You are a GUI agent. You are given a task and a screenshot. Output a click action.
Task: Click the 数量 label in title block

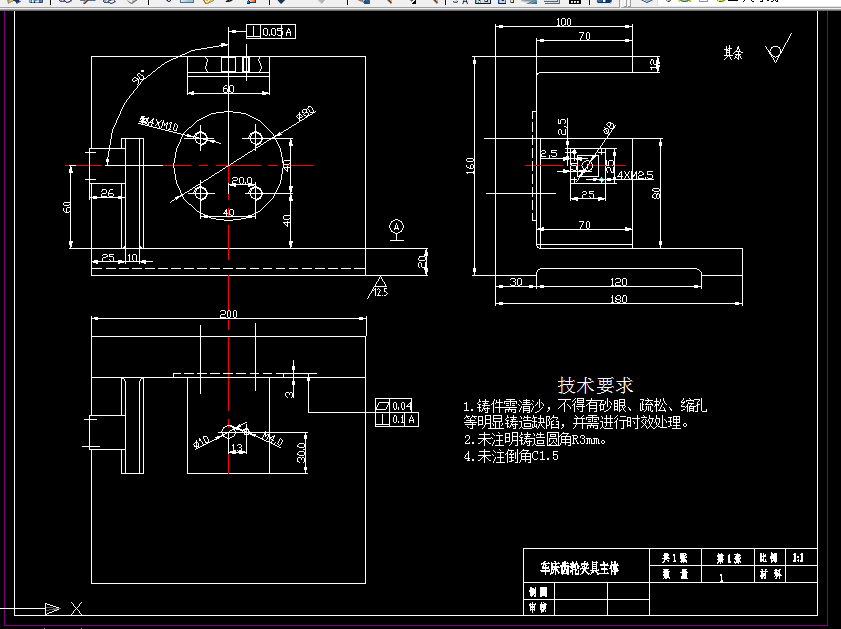675,574
